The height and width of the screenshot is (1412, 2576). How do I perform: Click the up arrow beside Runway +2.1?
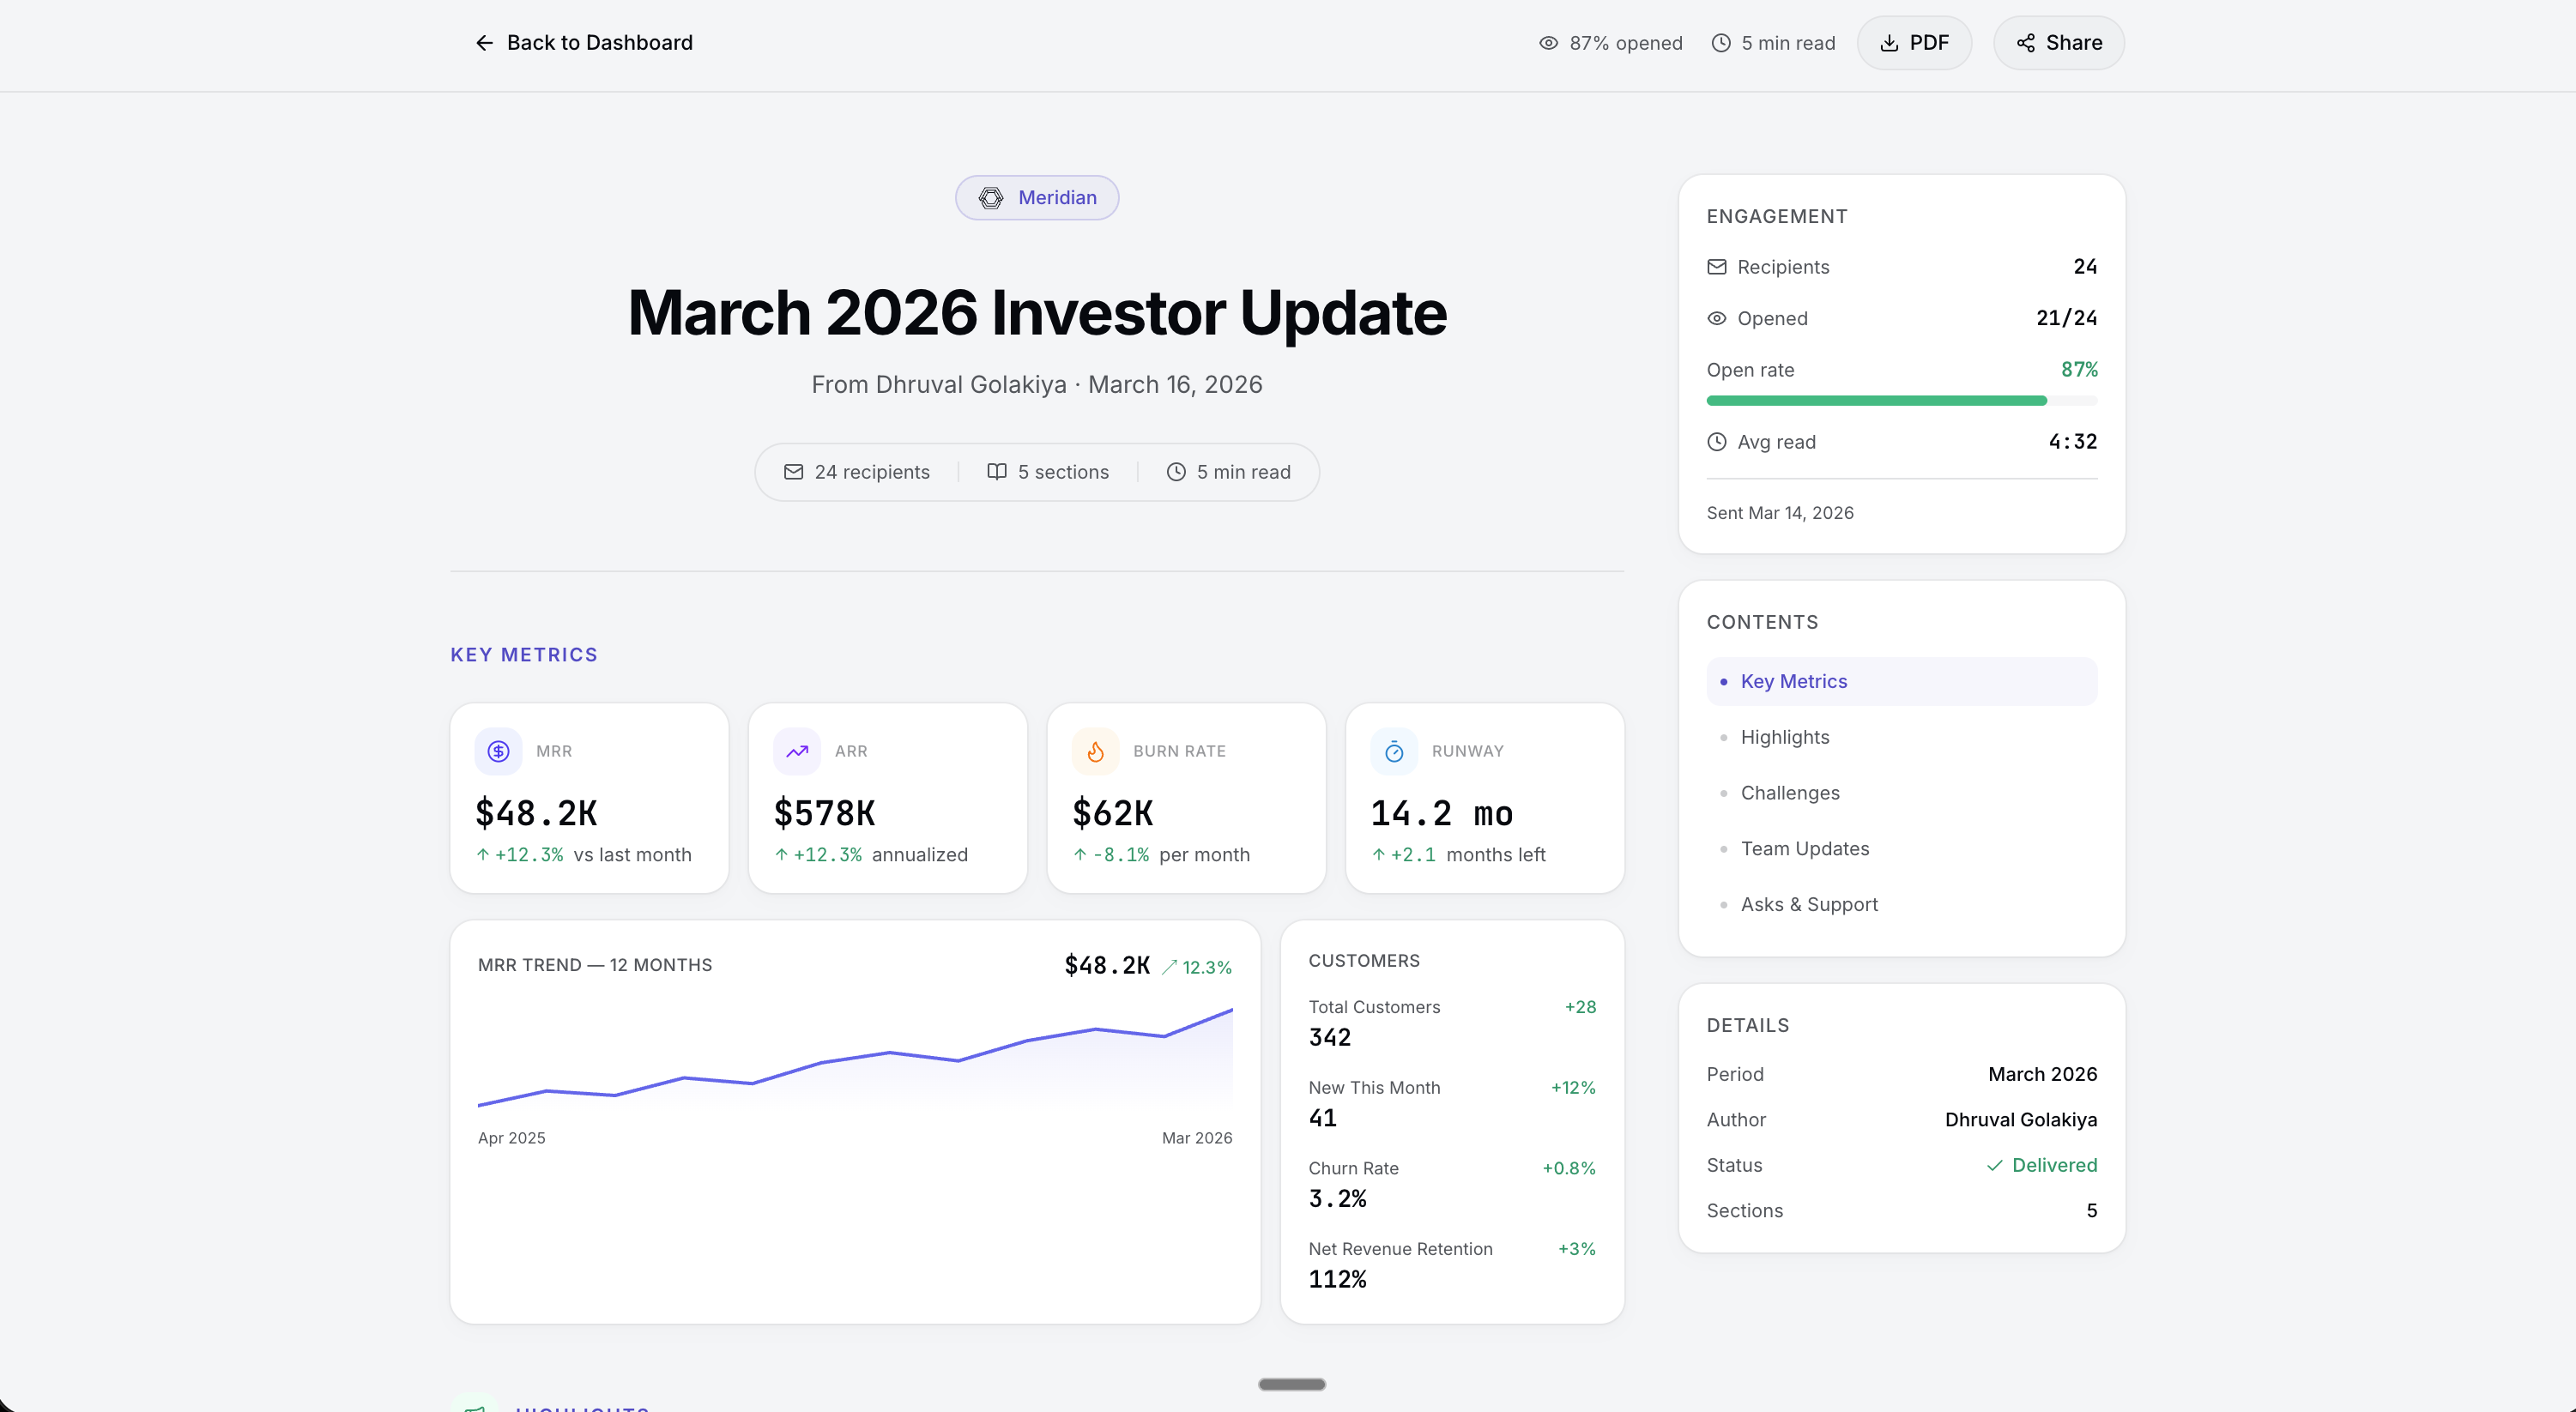[1378, 855]
